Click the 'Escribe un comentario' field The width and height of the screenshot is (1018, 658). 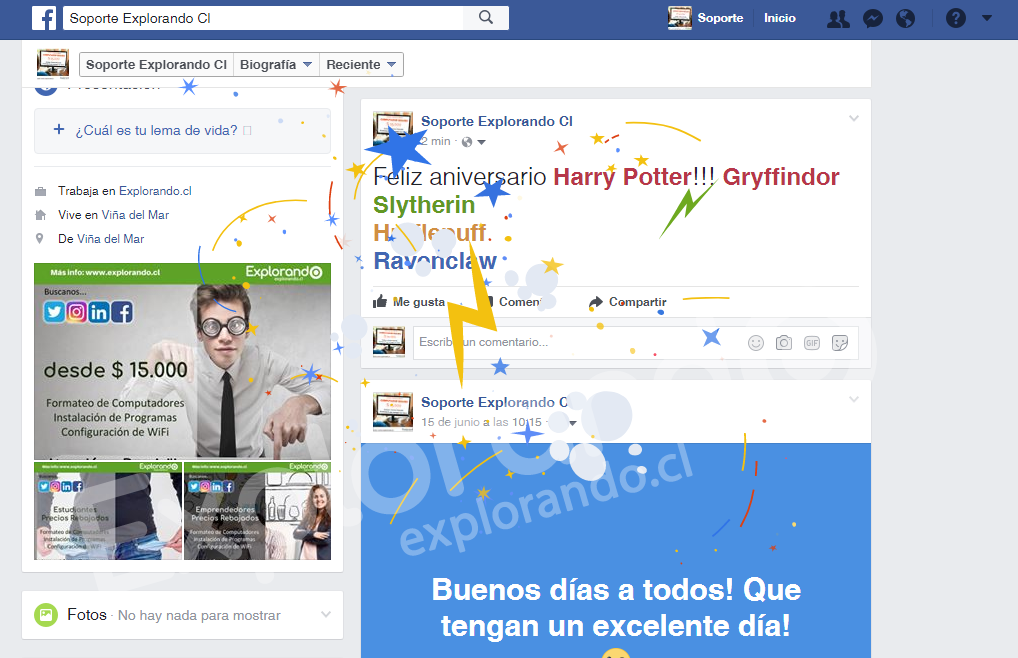[578, 342]
